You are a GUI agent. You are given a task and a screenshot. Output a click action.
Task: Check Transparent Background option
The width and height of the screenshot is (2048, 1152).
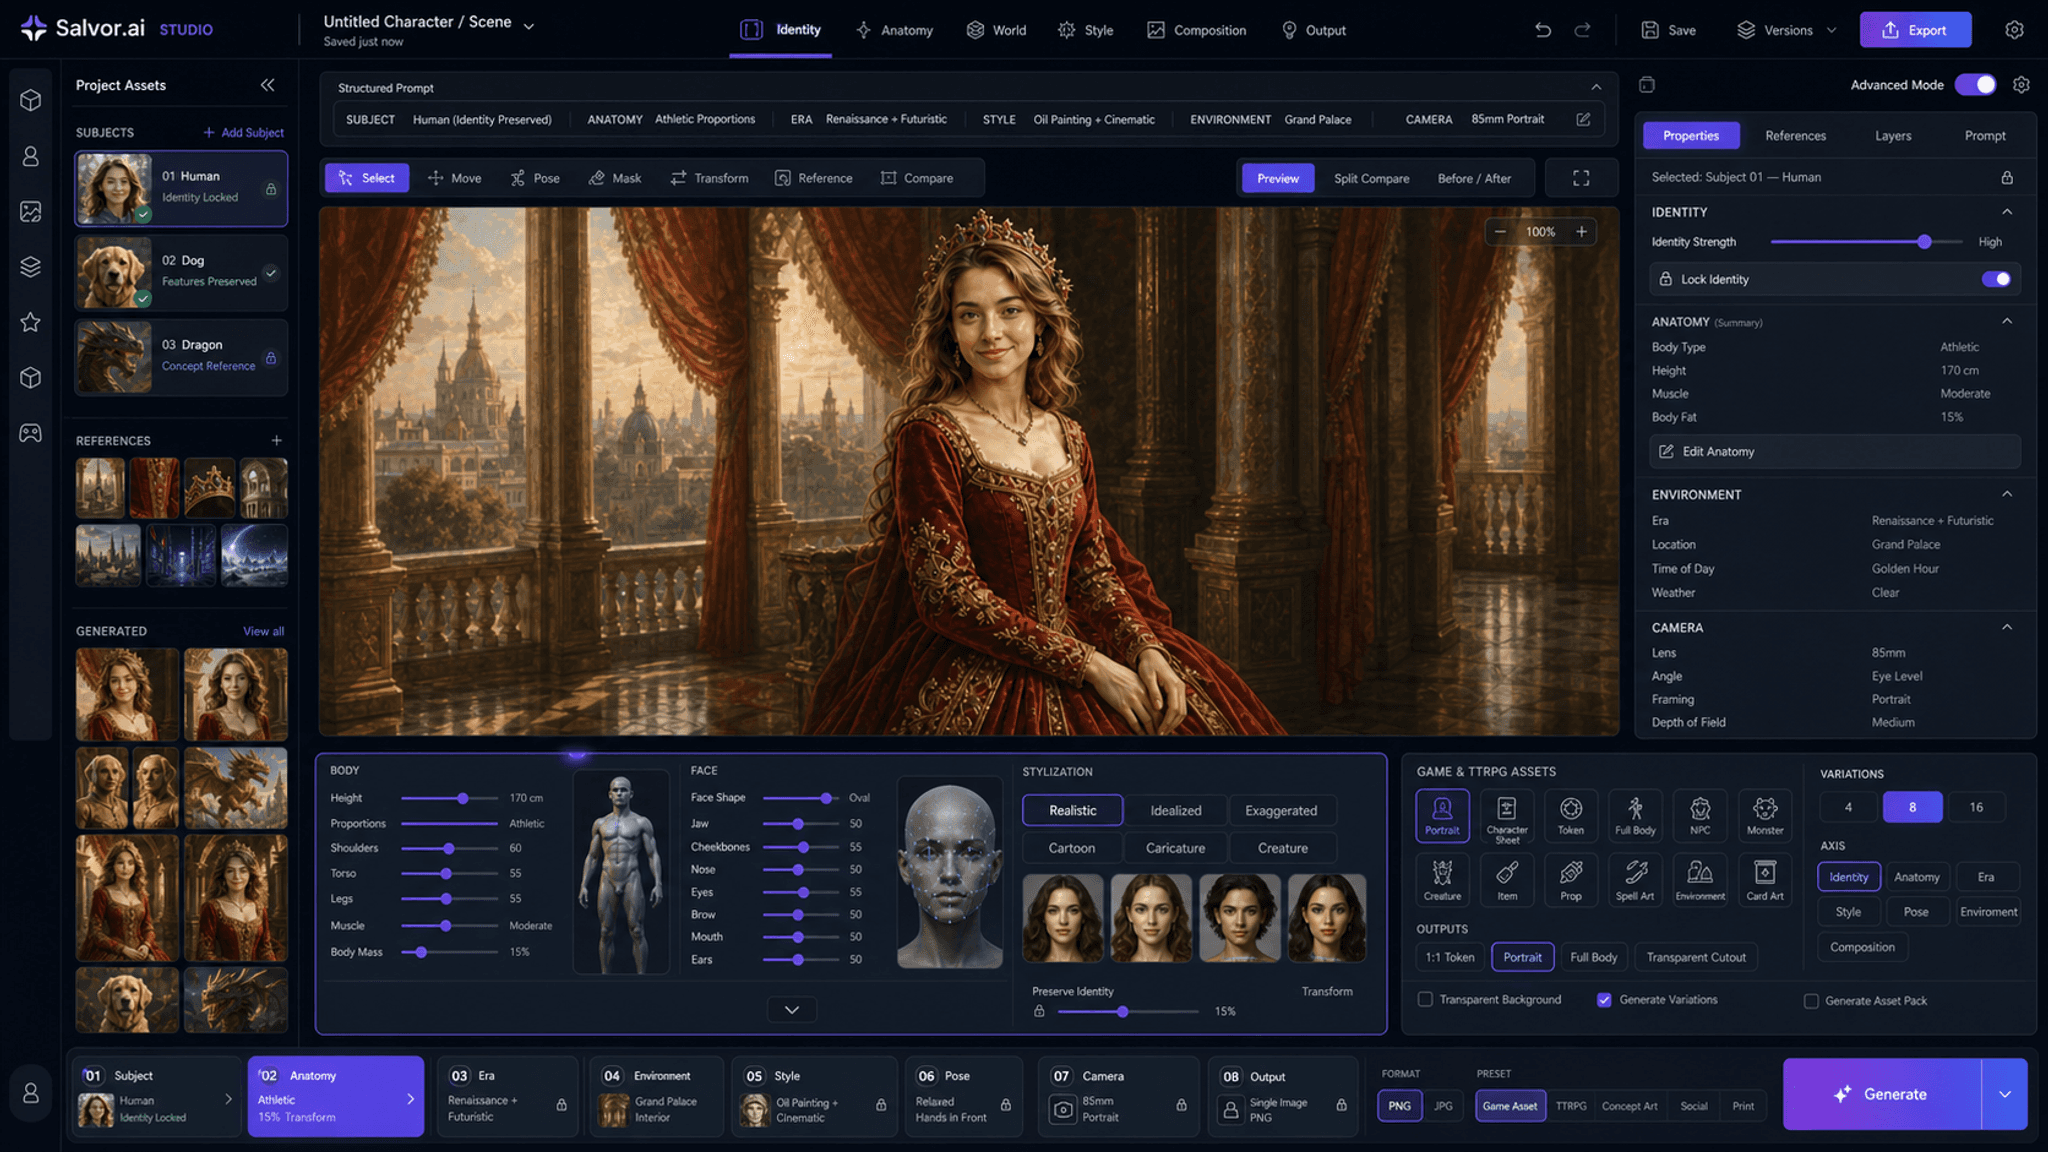[1425, 999]
